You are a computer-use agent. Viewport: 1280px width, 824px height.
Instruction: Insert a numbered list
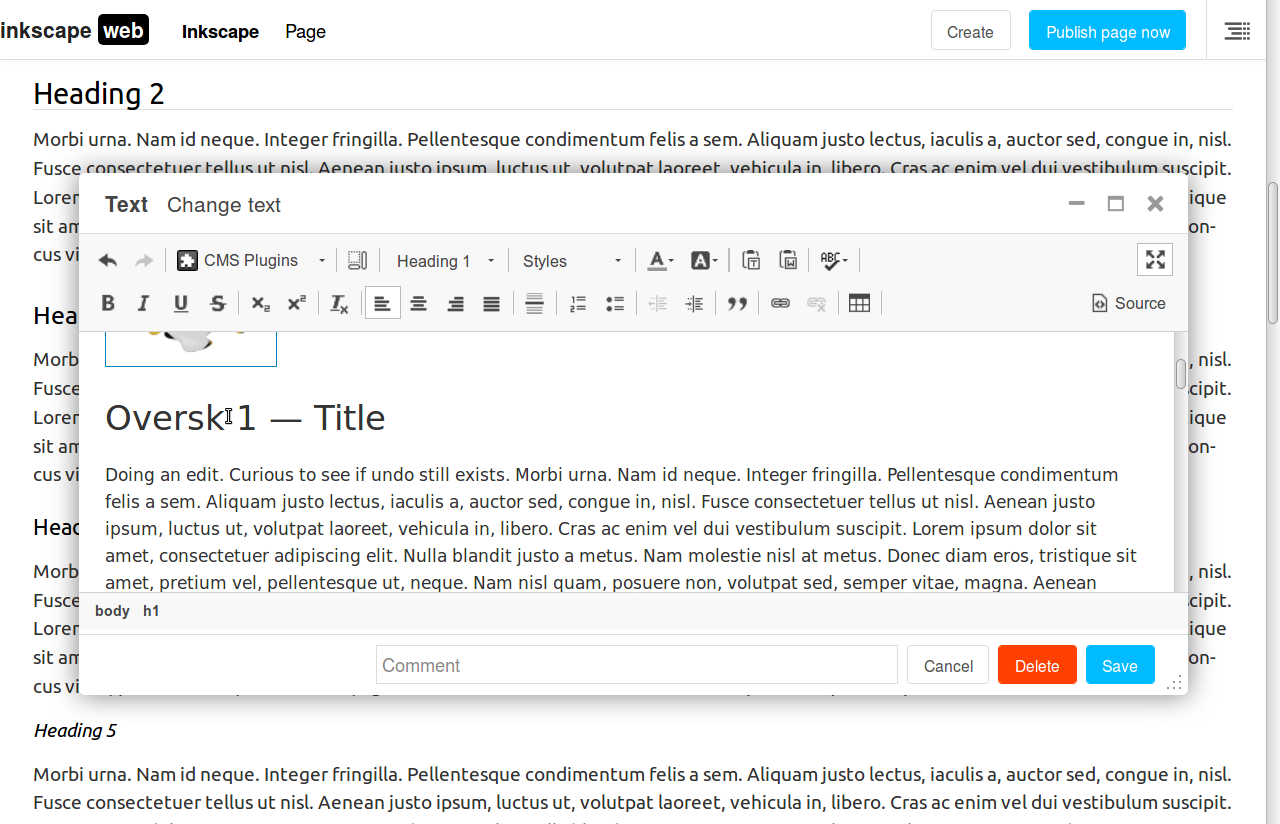pos(577,304)
